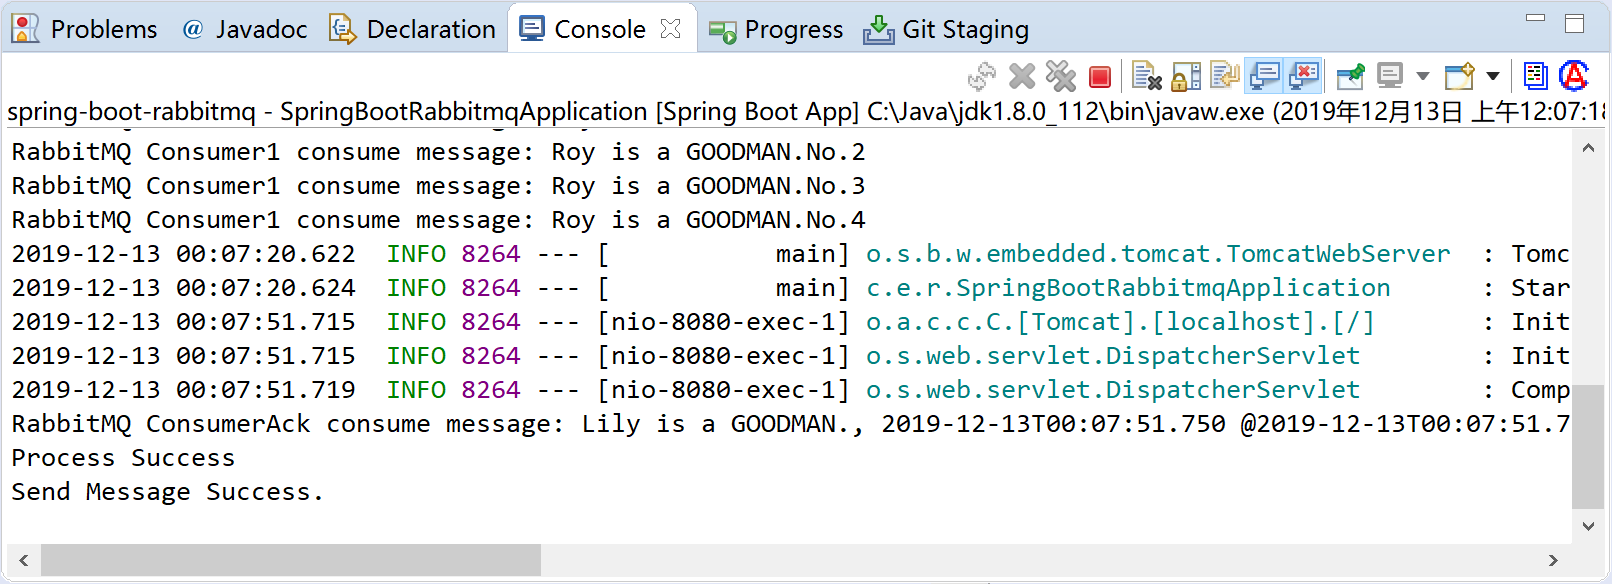Toggle Show Console on Standard Out change
This screenshot has height=584, width=1612.
point(1265,76)
